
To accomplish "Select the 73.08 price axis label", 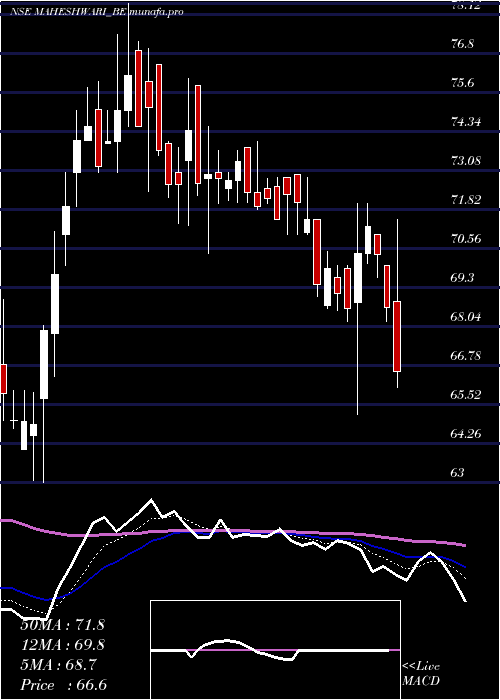I will pos(466,160).
